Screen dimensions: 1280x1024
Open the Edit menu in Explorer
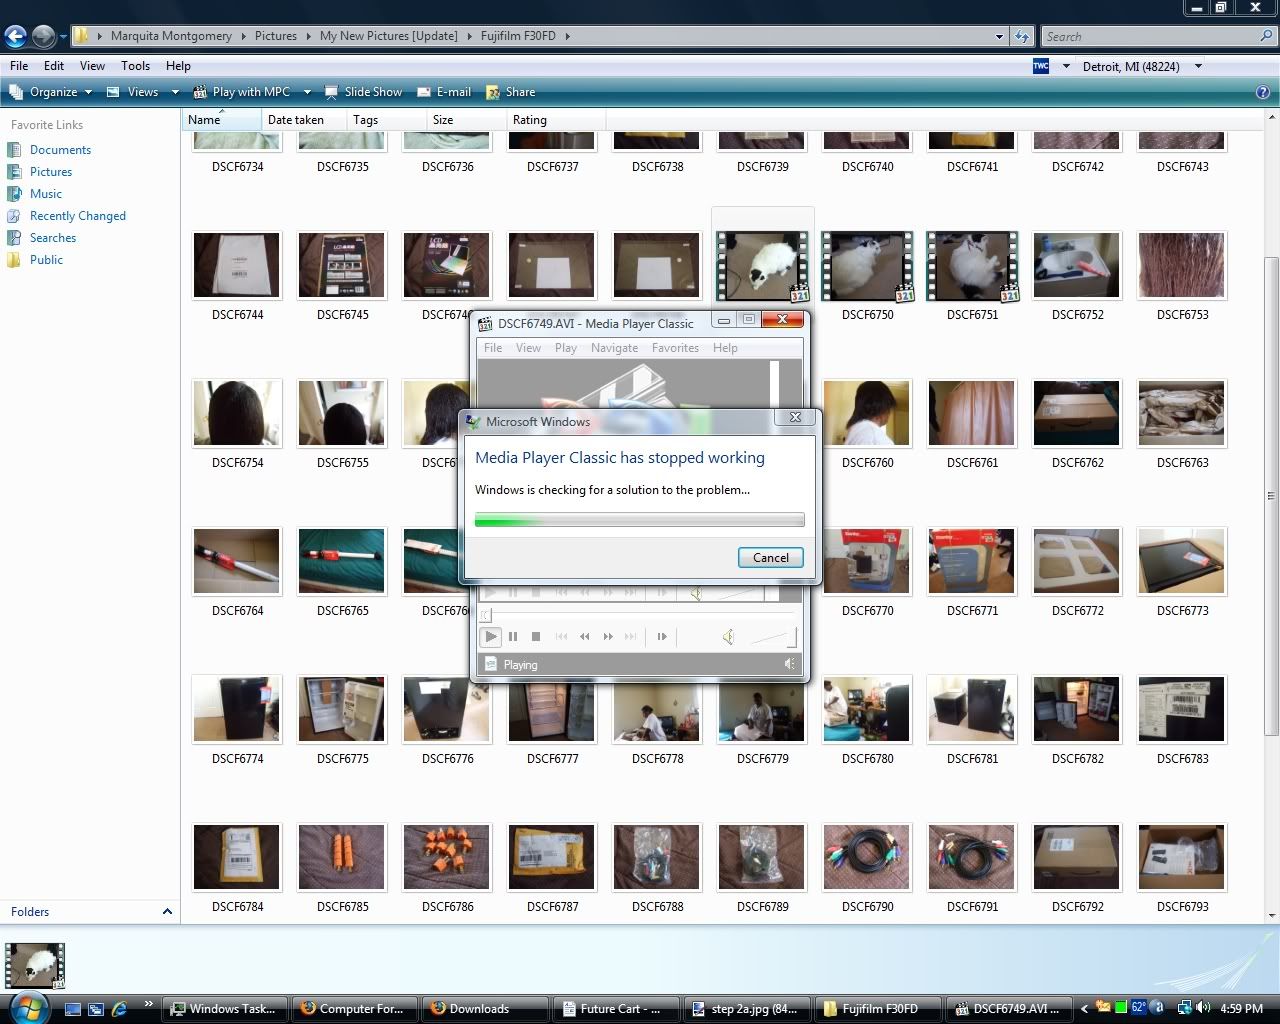(54, 66)
